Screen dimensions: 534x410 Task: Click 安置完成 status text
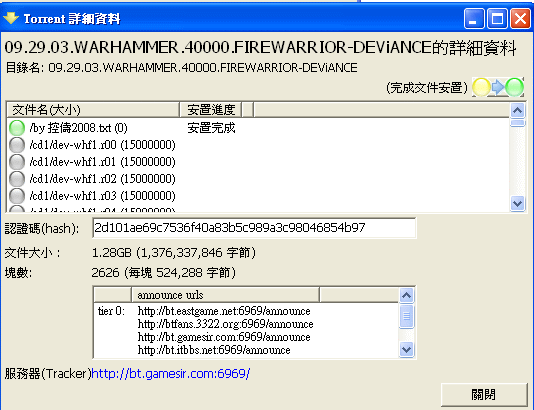click(x=211, y=128)
